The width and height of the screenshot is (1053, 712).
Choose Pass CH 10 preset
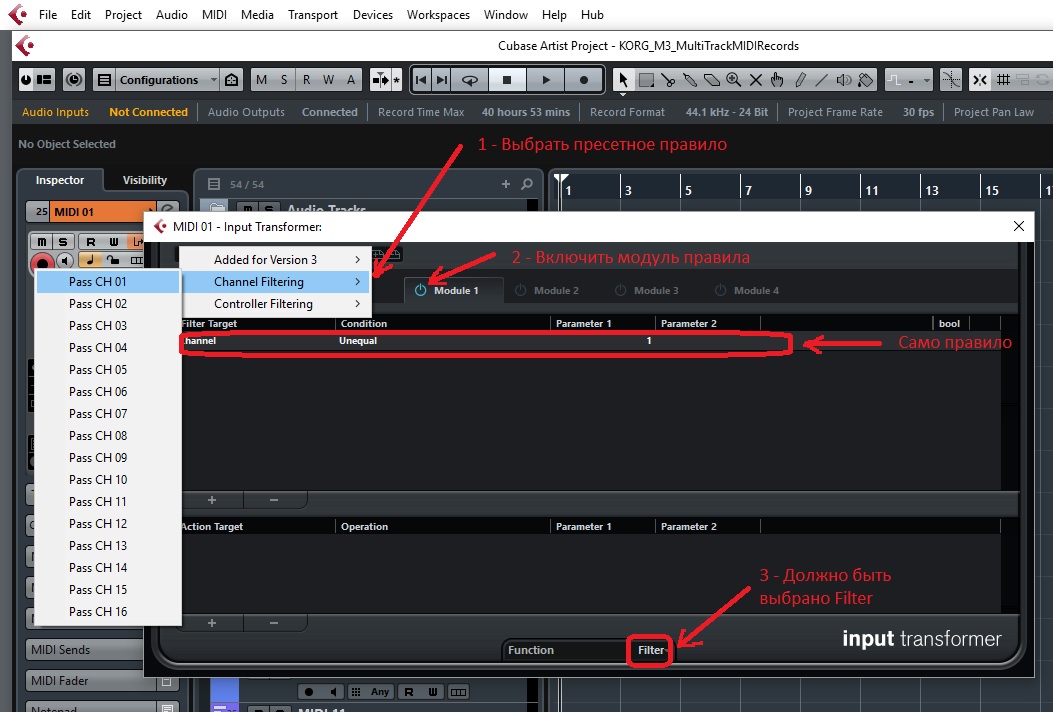(108, 480)
